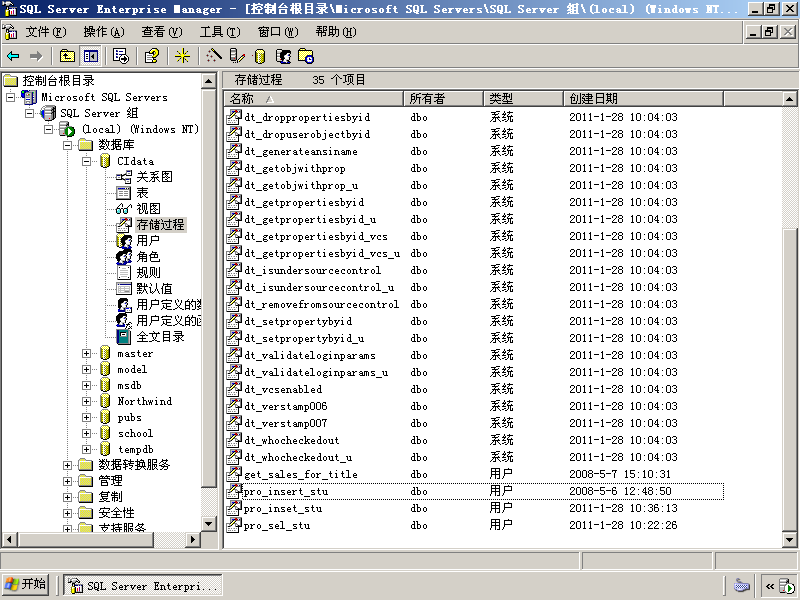
Task: Click the New login toolbar icon
Action: (283, 56)
